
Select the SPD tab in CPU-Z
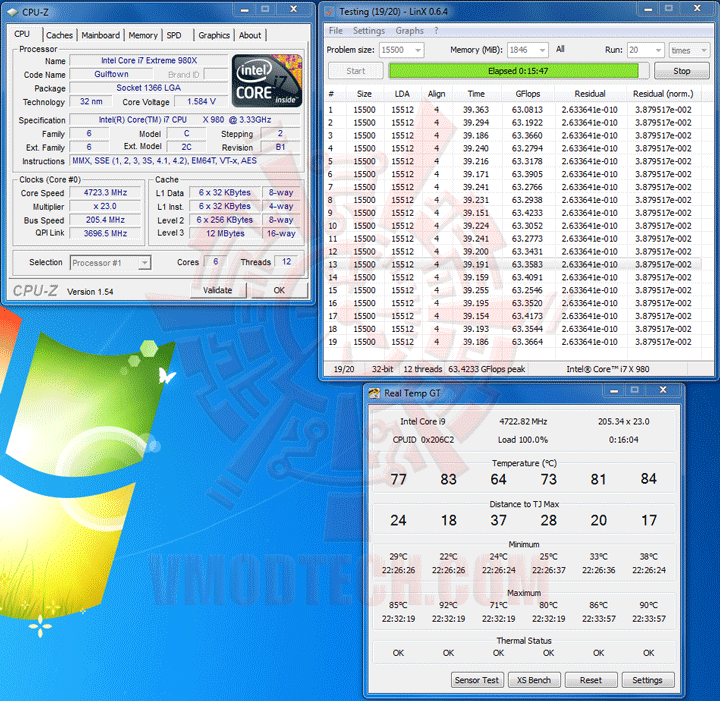[x=174, y=35]
